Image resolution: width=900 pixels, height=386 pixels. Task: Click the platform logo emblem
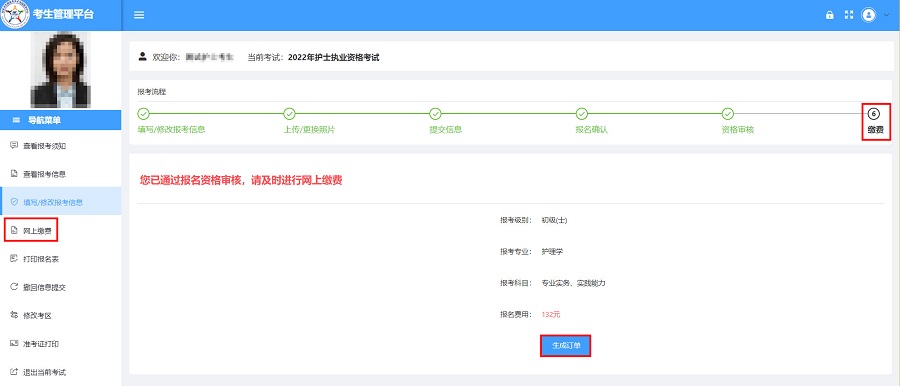[15, 15]
